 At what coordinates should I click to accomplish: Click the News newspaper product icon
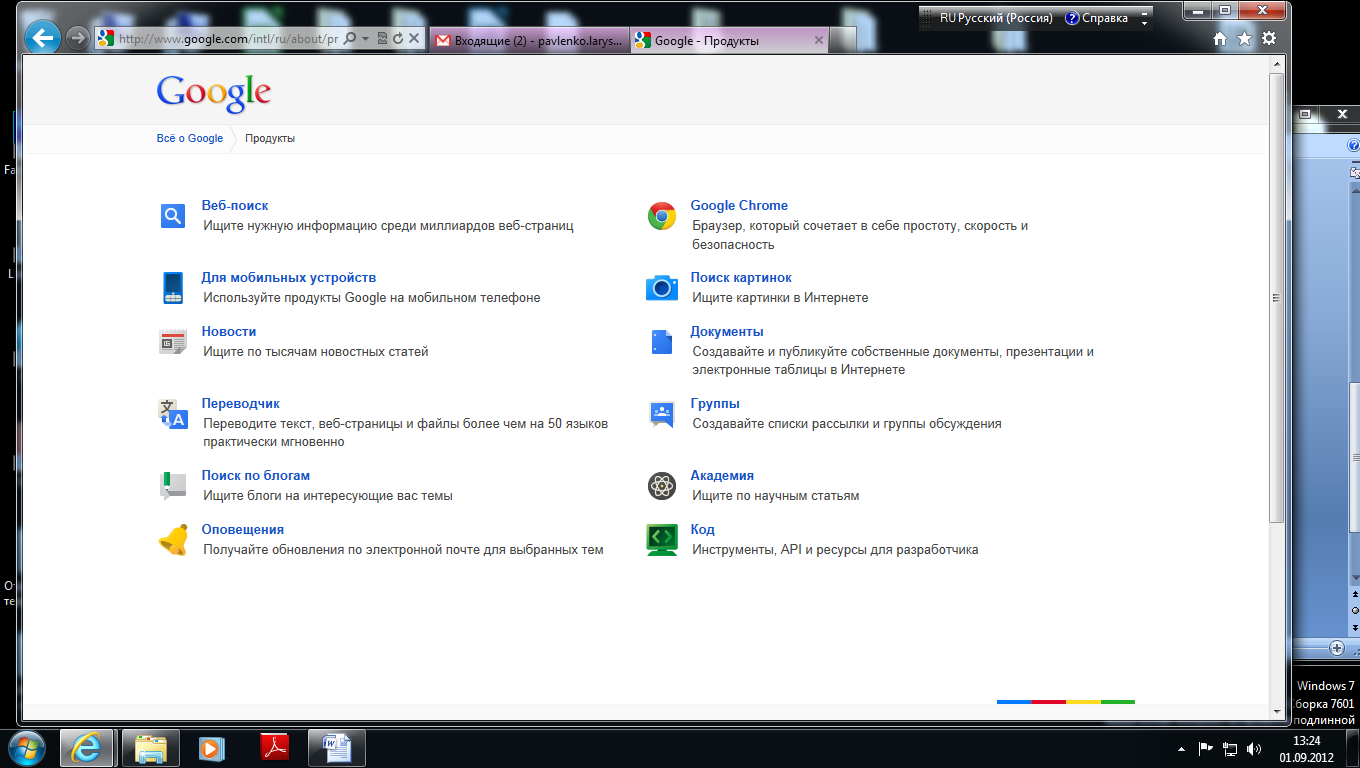[173, 341]
